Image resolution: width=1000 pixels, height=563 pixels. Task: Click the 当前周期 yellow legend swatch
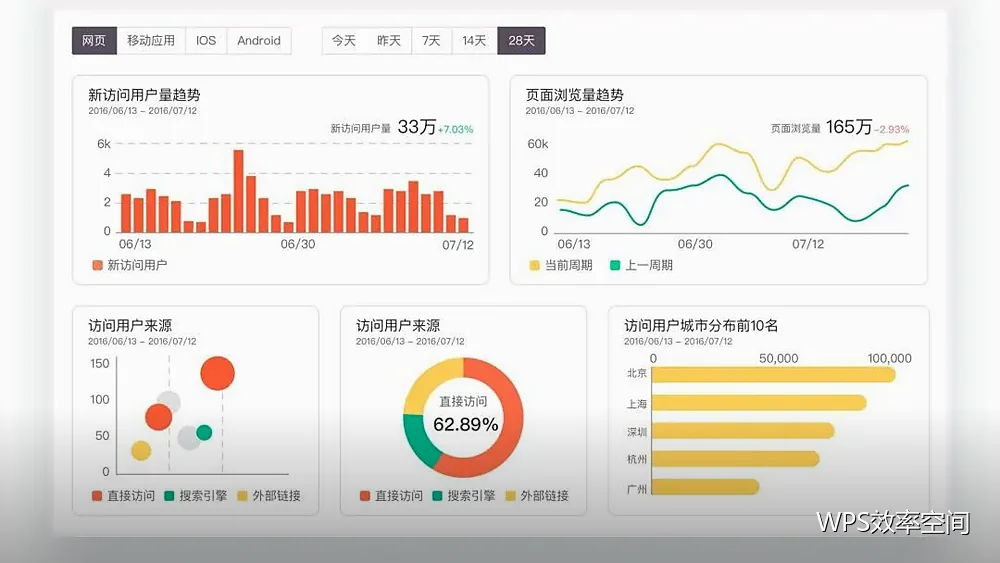(x=534, y=265)
